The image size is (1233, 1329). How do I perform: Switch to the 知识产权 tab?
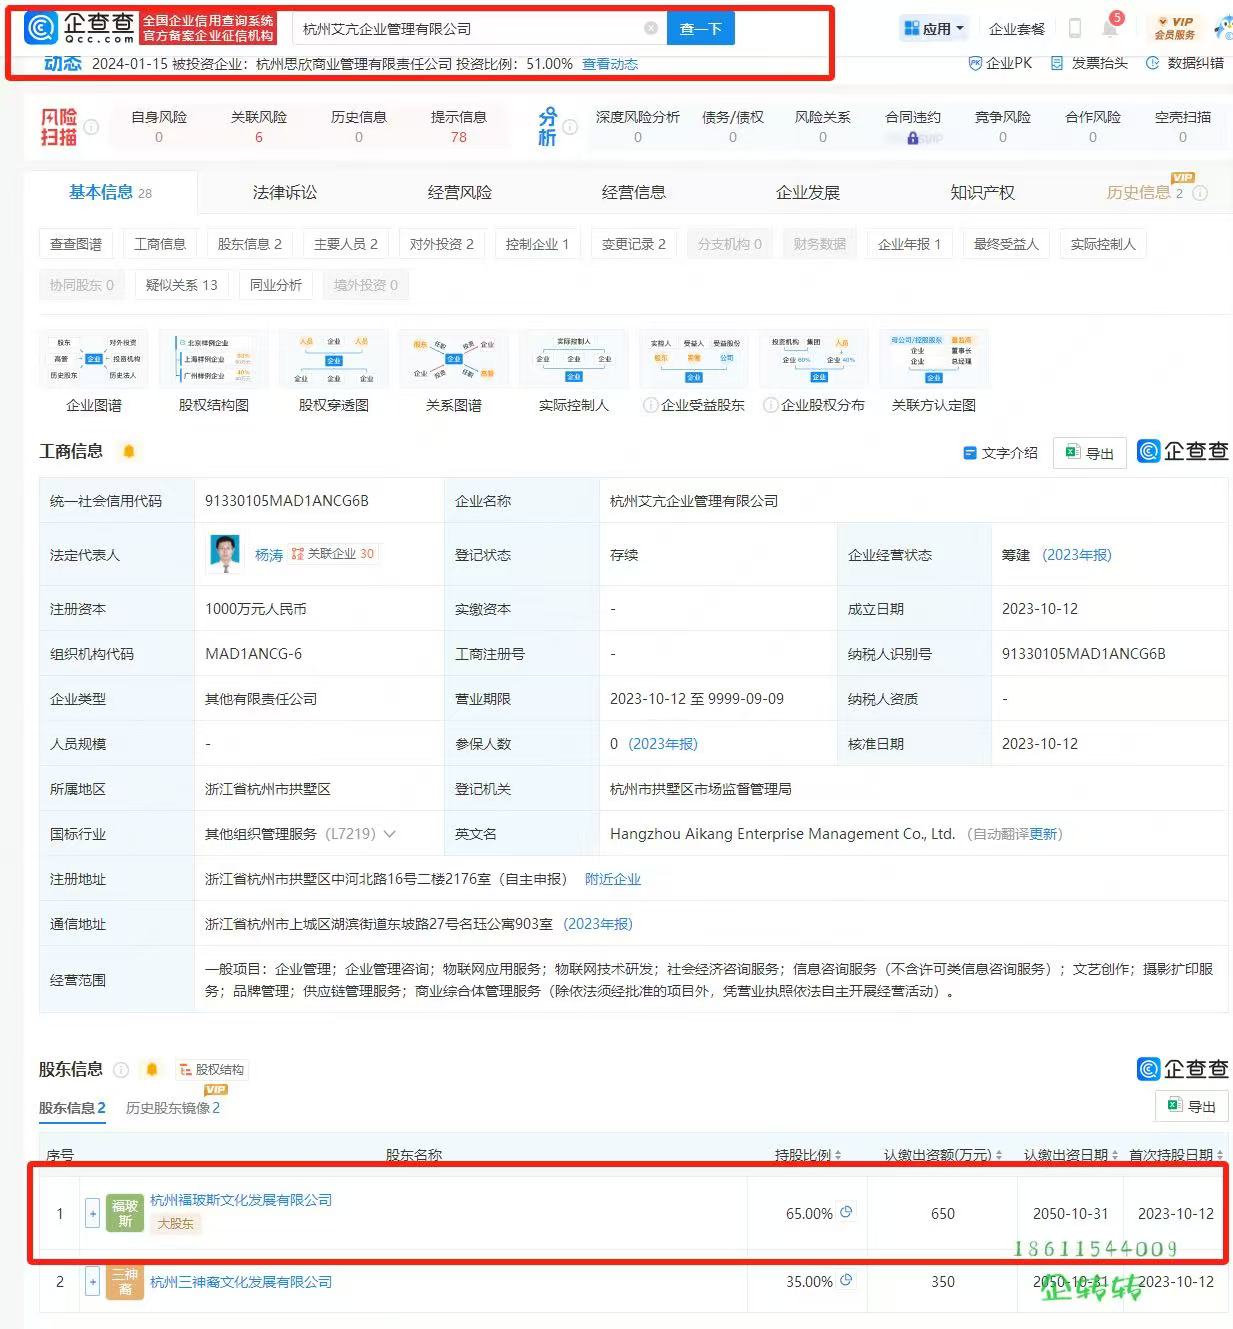click(x=983, y=192)
